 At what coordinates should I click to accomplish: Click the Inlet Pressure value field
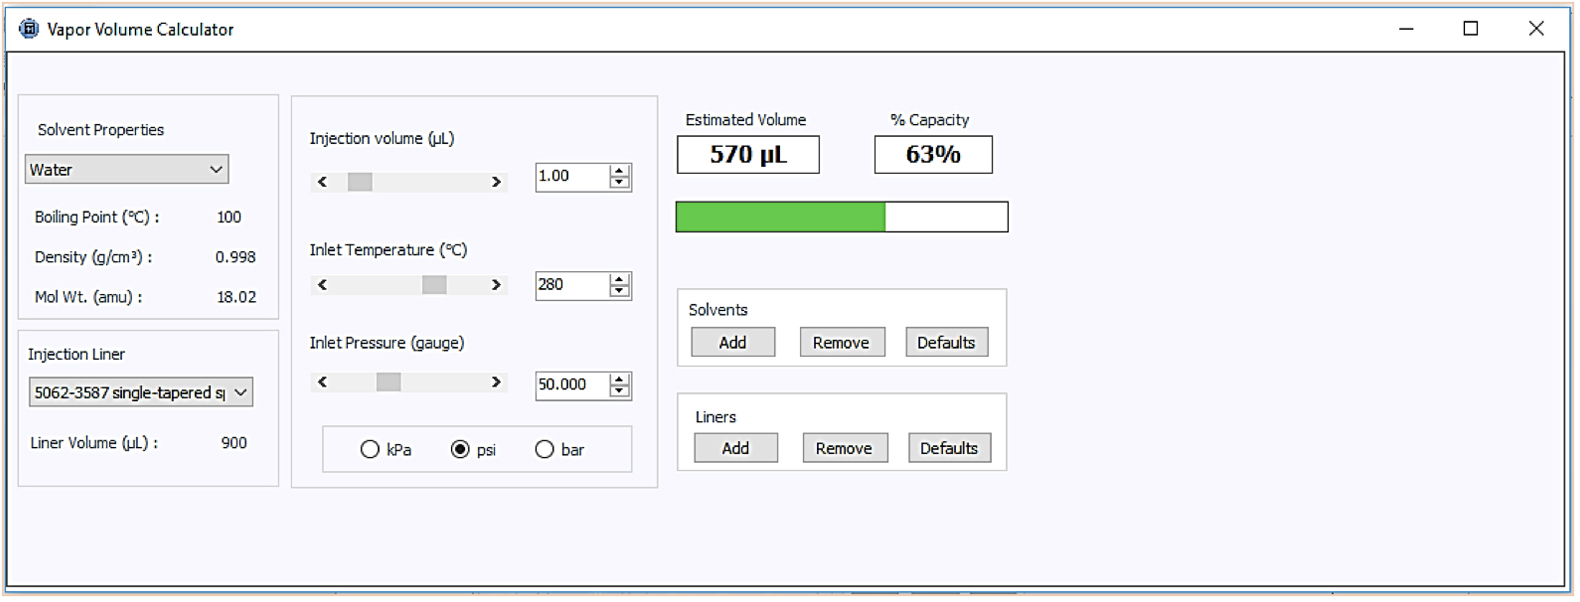click(571, 385)
